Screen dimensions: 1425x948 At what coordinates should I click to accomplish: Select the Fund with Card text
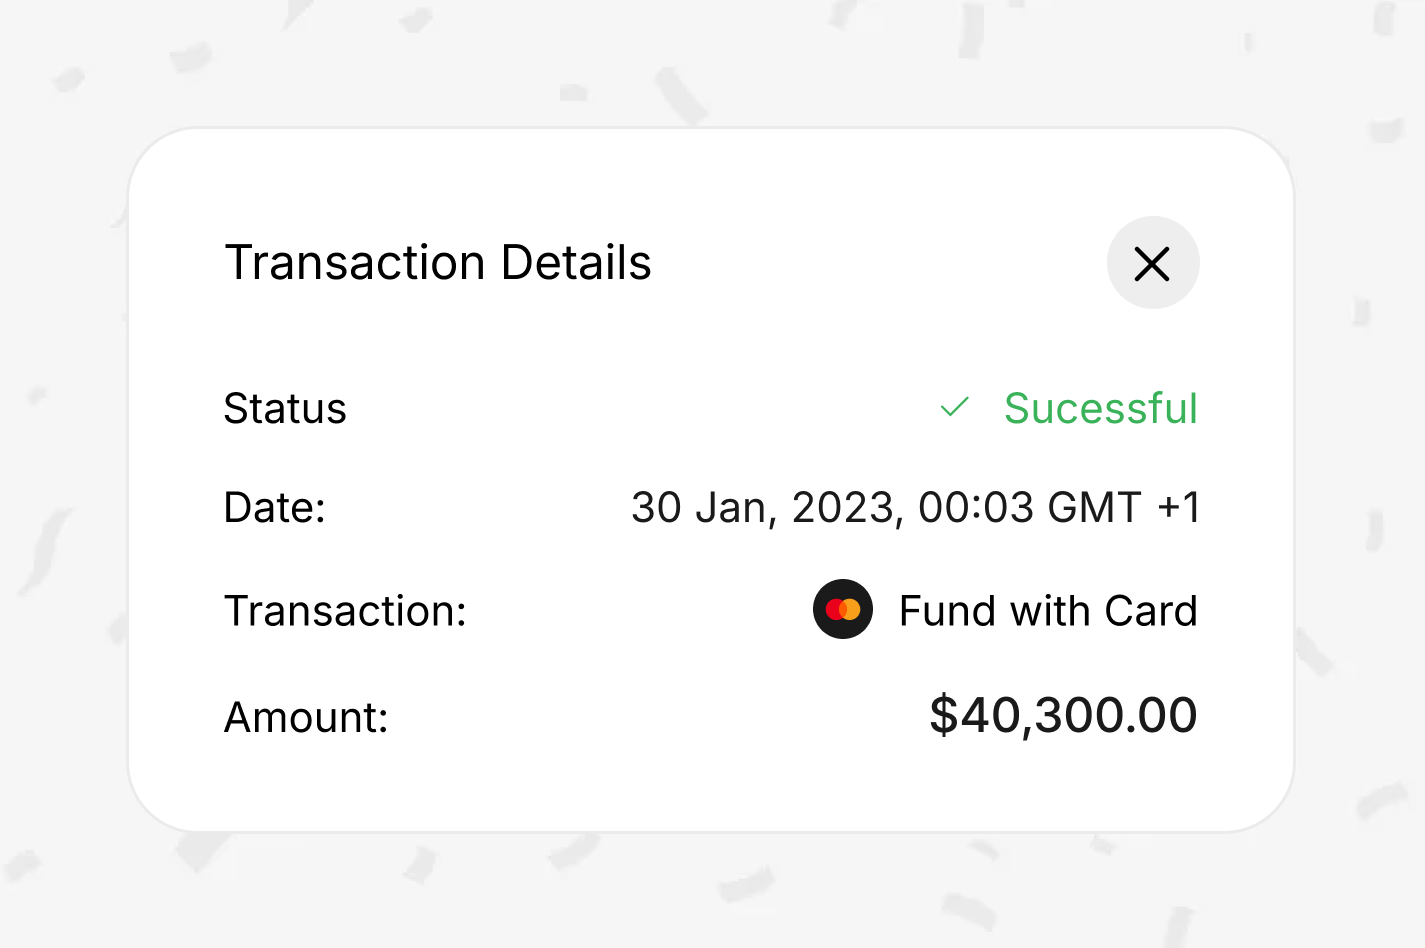[1048, 611]
